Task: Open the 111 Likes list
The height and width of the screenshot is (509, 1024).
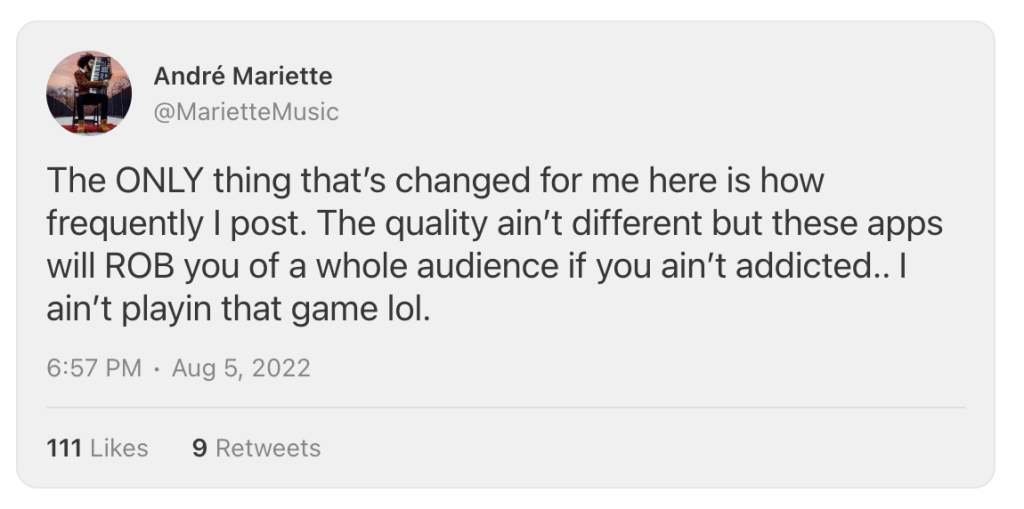Action: coord(97,448)
